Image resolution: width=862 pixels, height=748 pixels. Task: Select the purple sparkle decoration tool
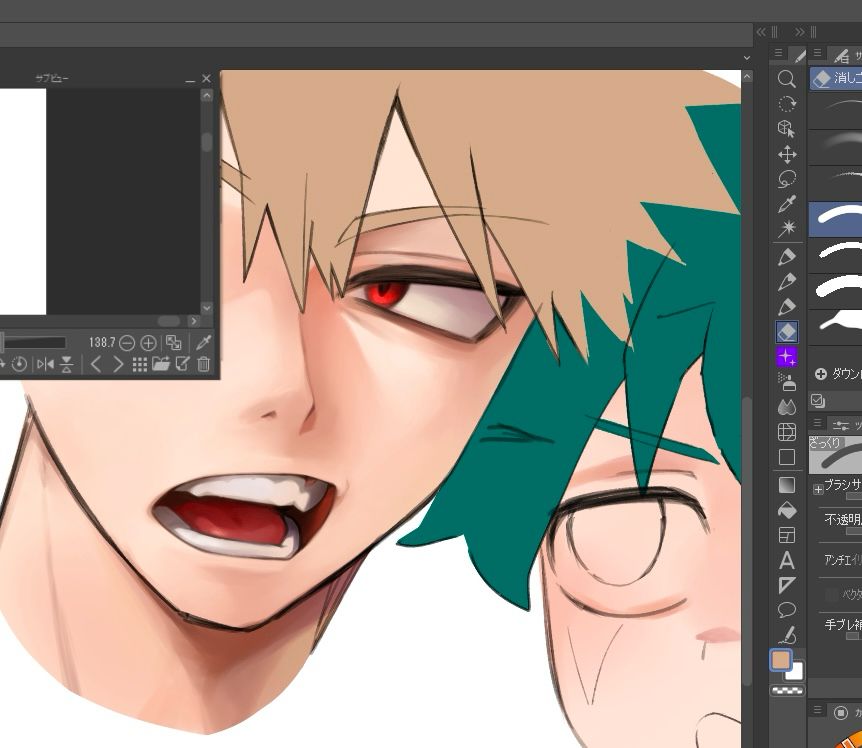point(787,357)
